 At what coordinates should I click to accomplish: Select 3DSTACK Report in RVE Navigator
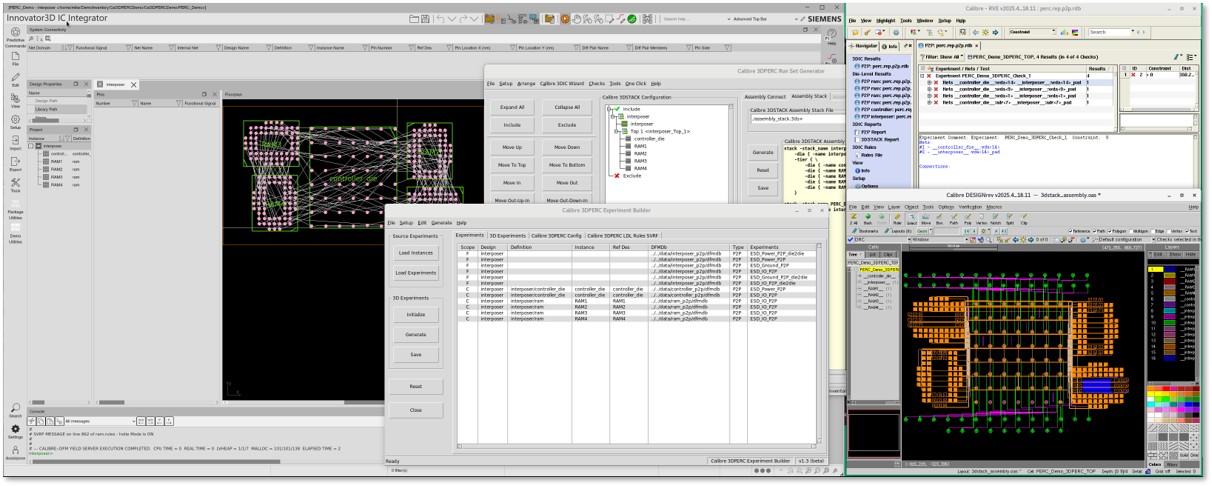878,139
